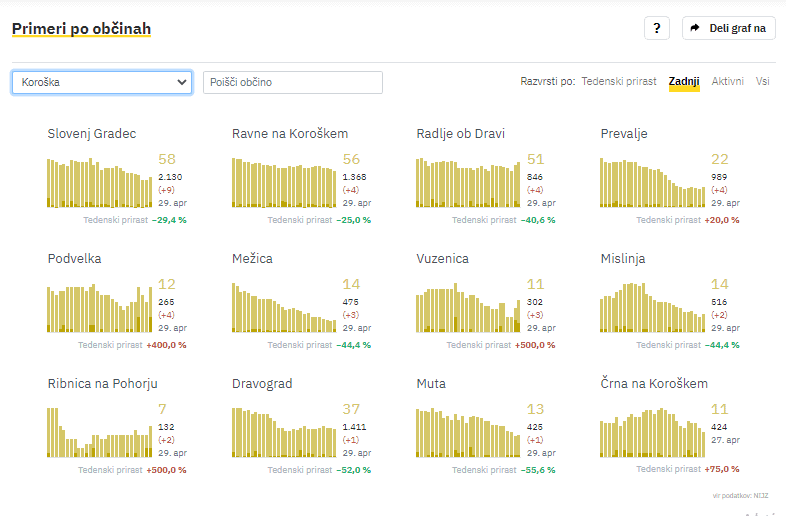The height and width of the screenshot is (516, 786).
Task: Click the question mark help button
Action: [656, 28]
